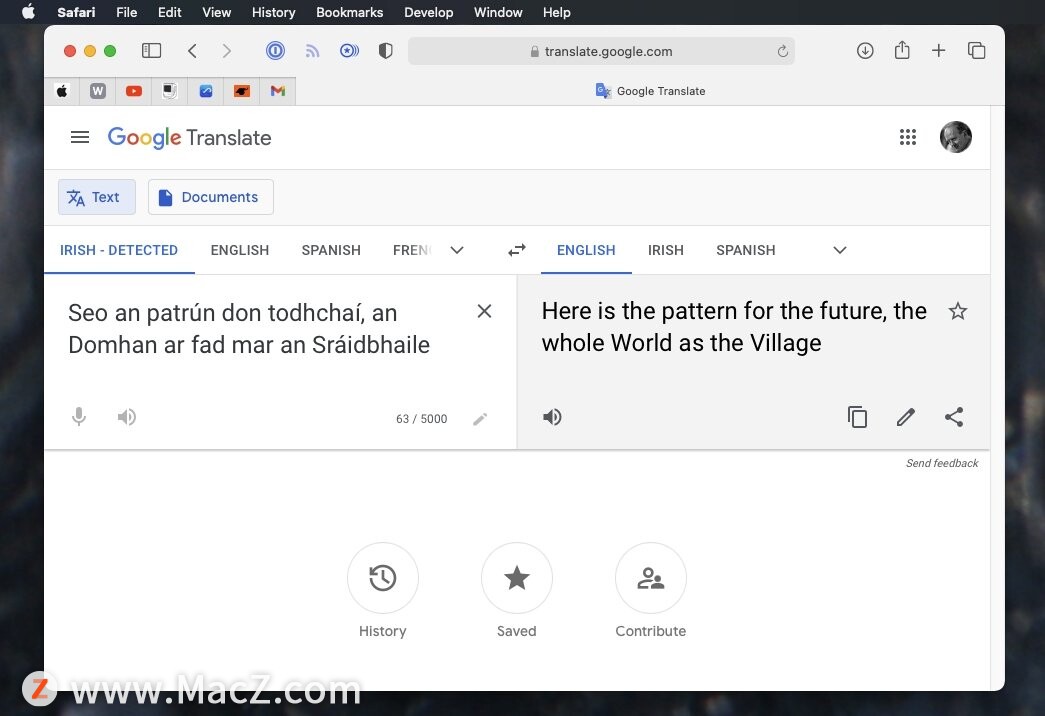The width and height of the screenshot is (1045, 716).
Task: Open the pinned YouTube tab
Action: 134,91
